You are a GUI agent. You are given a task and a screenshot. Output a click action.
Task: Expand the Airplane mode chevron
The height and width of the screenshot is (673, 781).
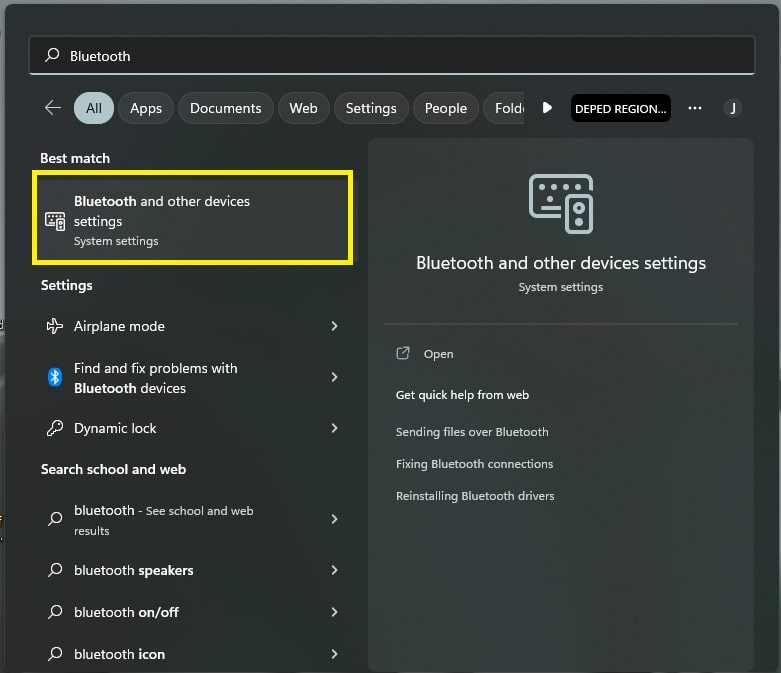334,326
